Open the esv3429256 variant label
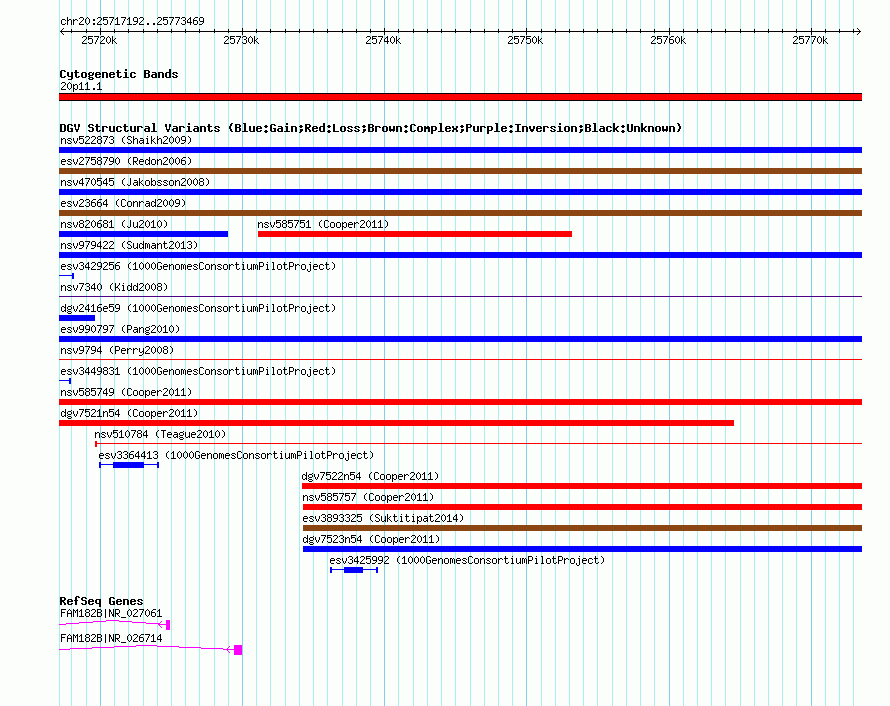The height and width of the screenshot is (706, 890). click(x=198, y=266)
